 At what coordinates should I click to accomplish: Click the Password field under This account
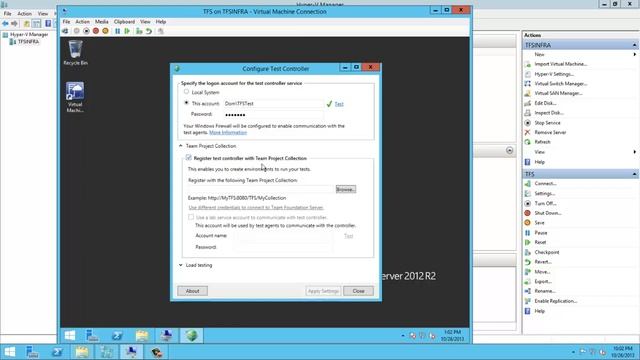tap(273, 115)
